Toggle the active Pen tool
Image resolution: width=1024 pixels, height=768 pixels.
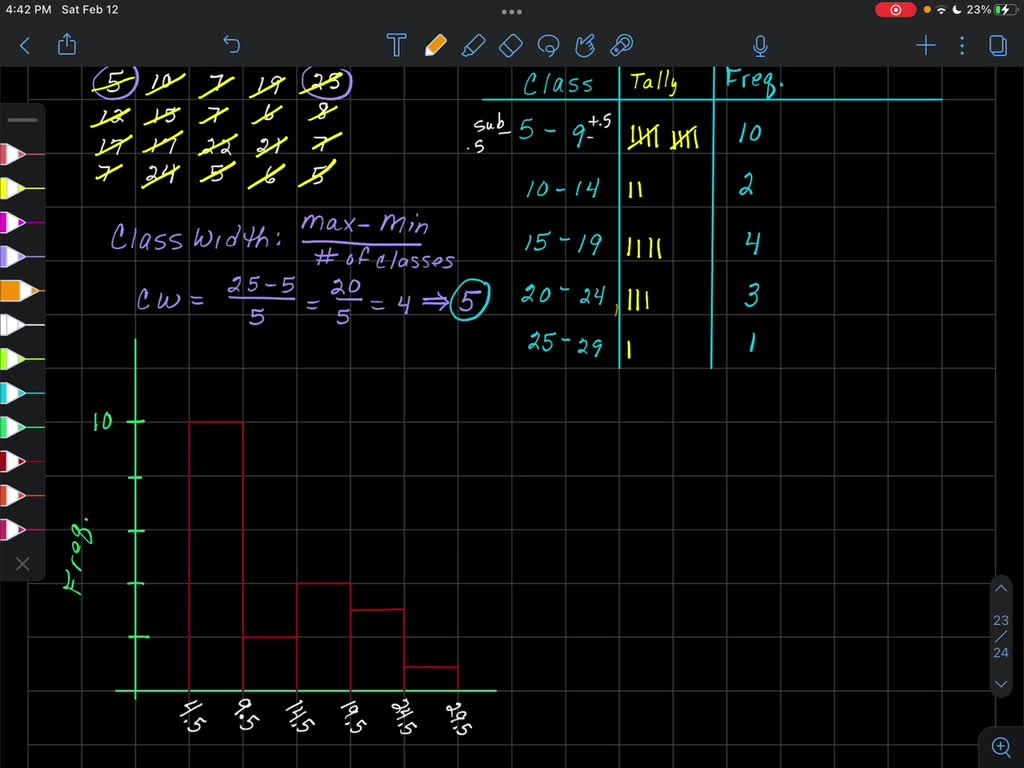[x=436, y=45]
